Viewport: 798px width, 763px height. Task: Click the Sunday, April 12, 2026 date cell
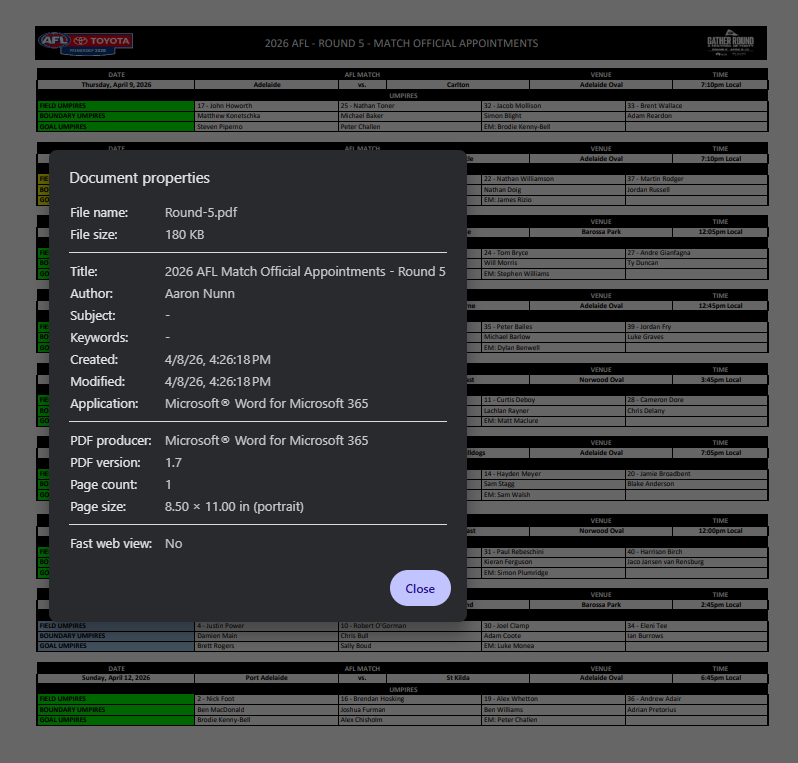116,677
